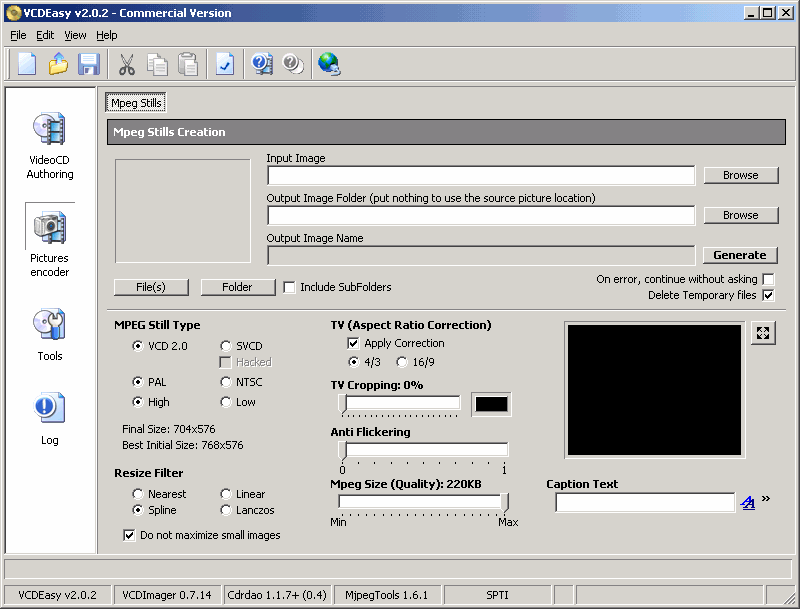
Task: Click the Open file folder icon
Action: click(58, 64)
